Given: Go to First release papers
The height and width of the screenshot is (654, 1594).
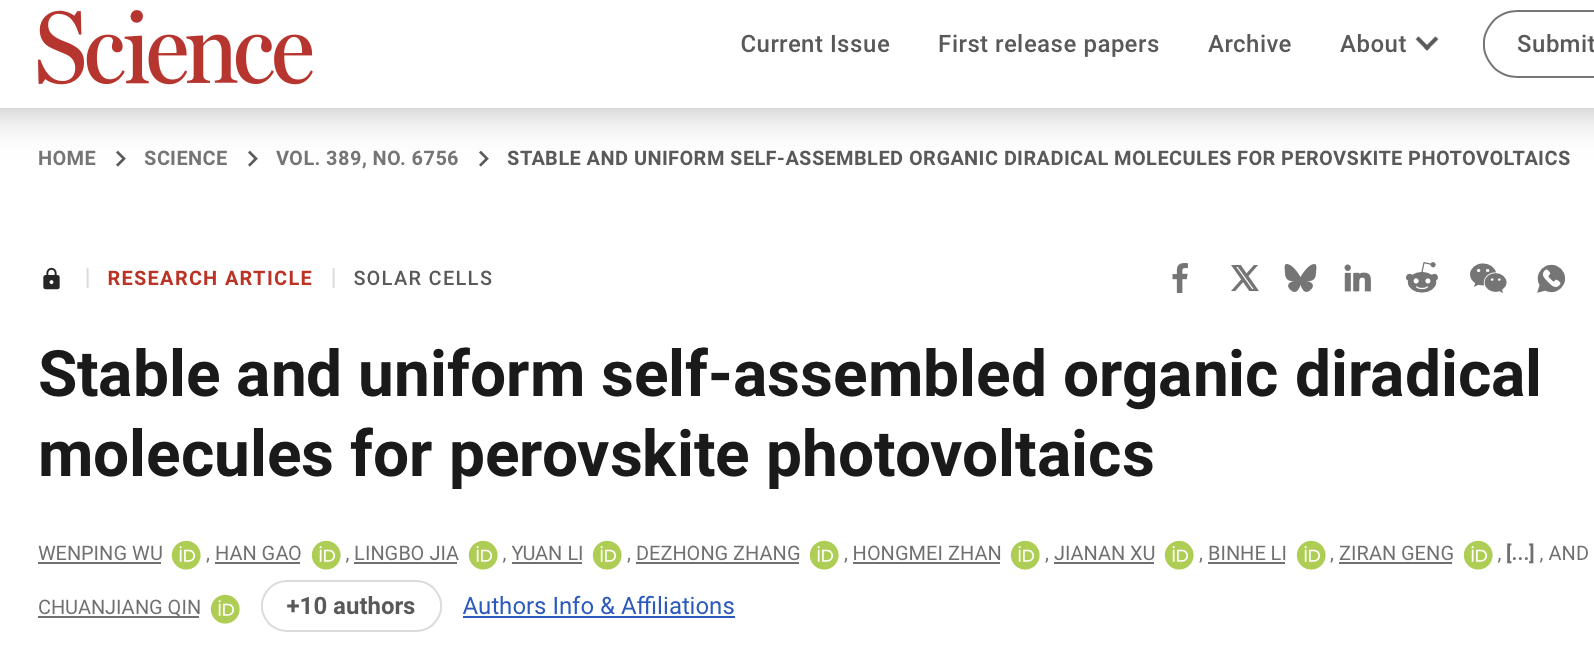Looking at the screenshot, I should [1048, 44].
